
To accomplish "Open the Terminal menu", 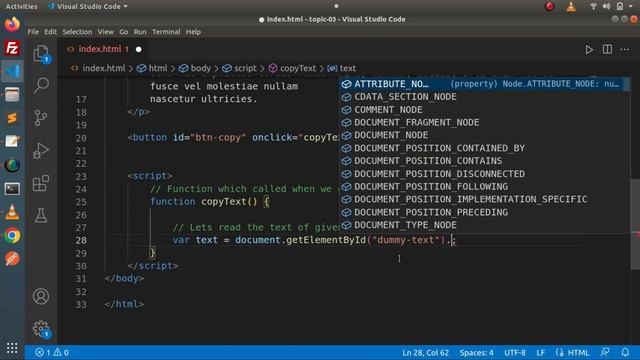I will (166, 32).
